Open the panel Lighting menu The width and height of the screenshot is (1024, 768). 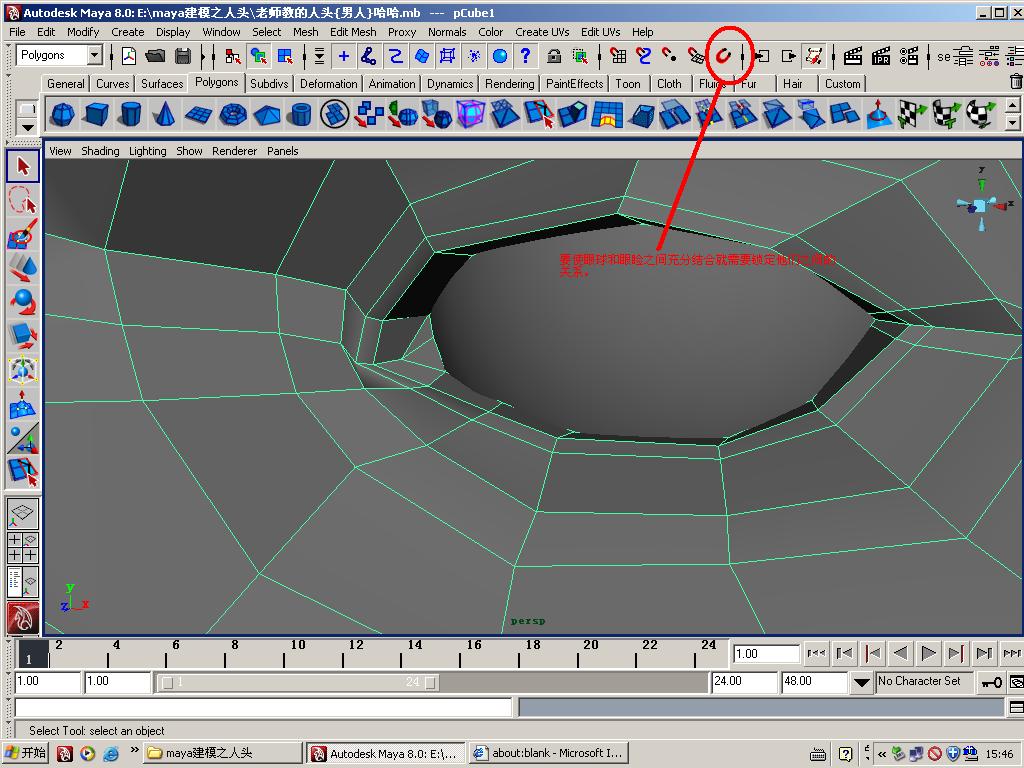pyautogui.click(x=148, y=151)
